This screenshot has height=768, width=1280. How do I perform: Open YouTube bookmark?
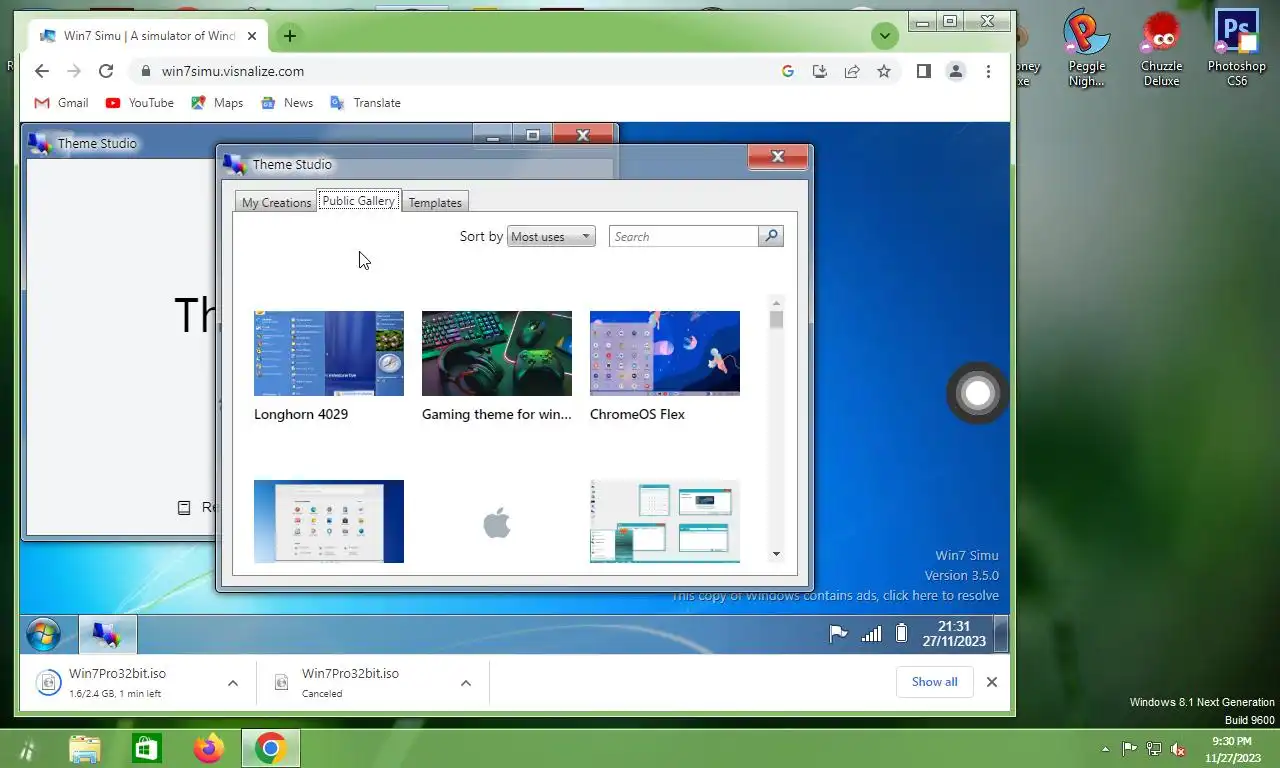[139, 103]
